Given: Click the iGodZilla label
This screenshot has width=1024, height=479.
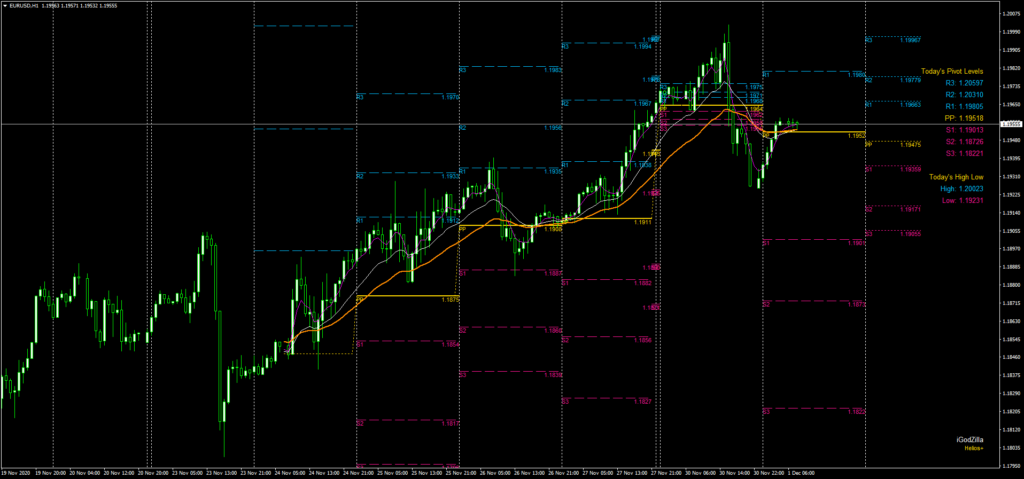Looking at the screenshot, I should [x=969, y=440].
